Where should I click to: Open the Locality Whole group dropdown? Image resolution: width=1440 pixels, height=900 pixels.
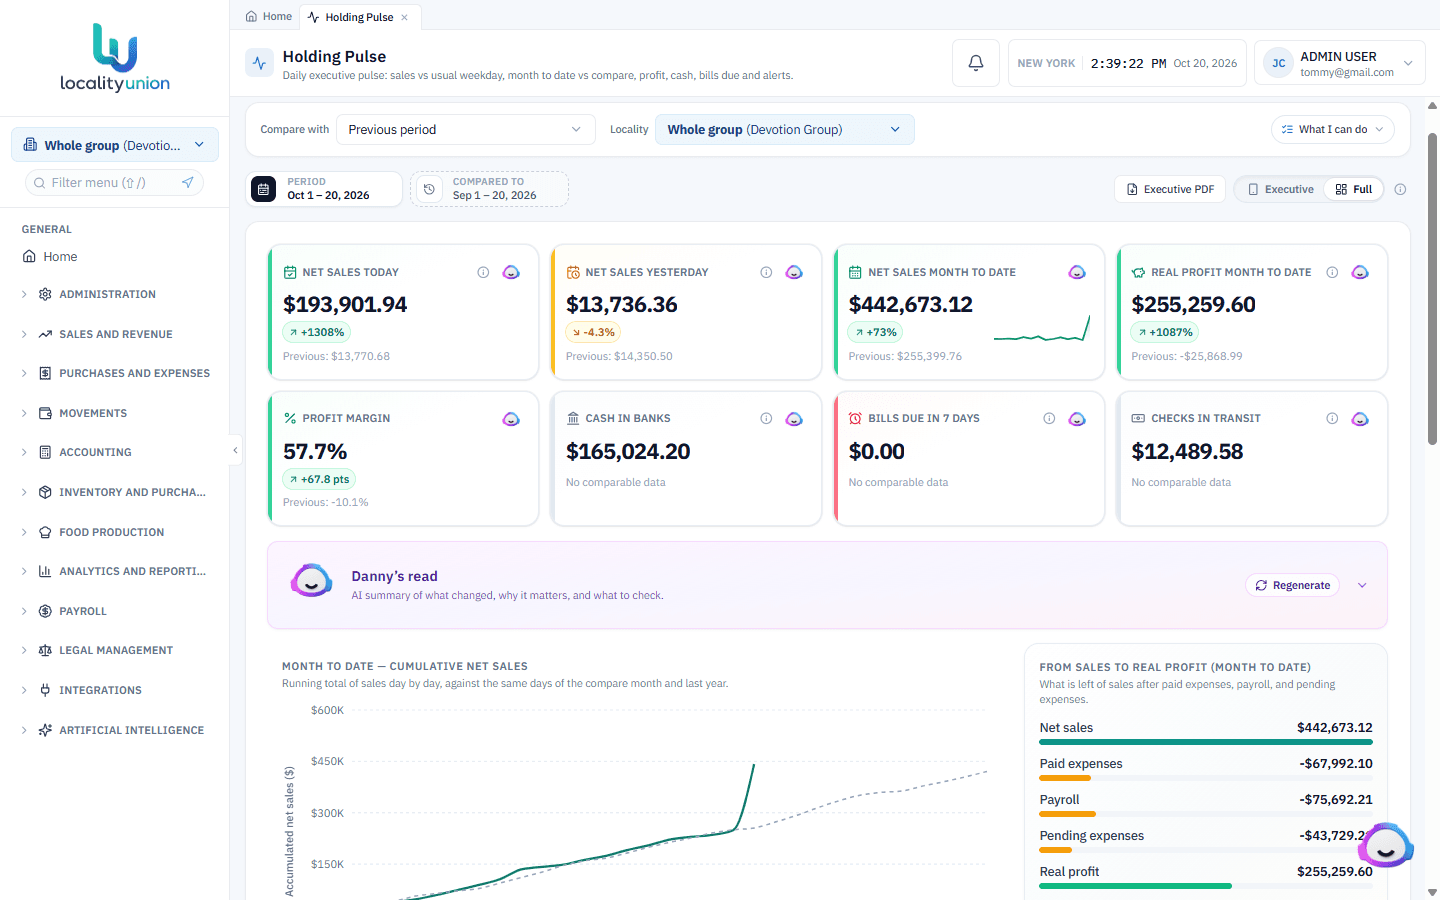coord(785,130)
